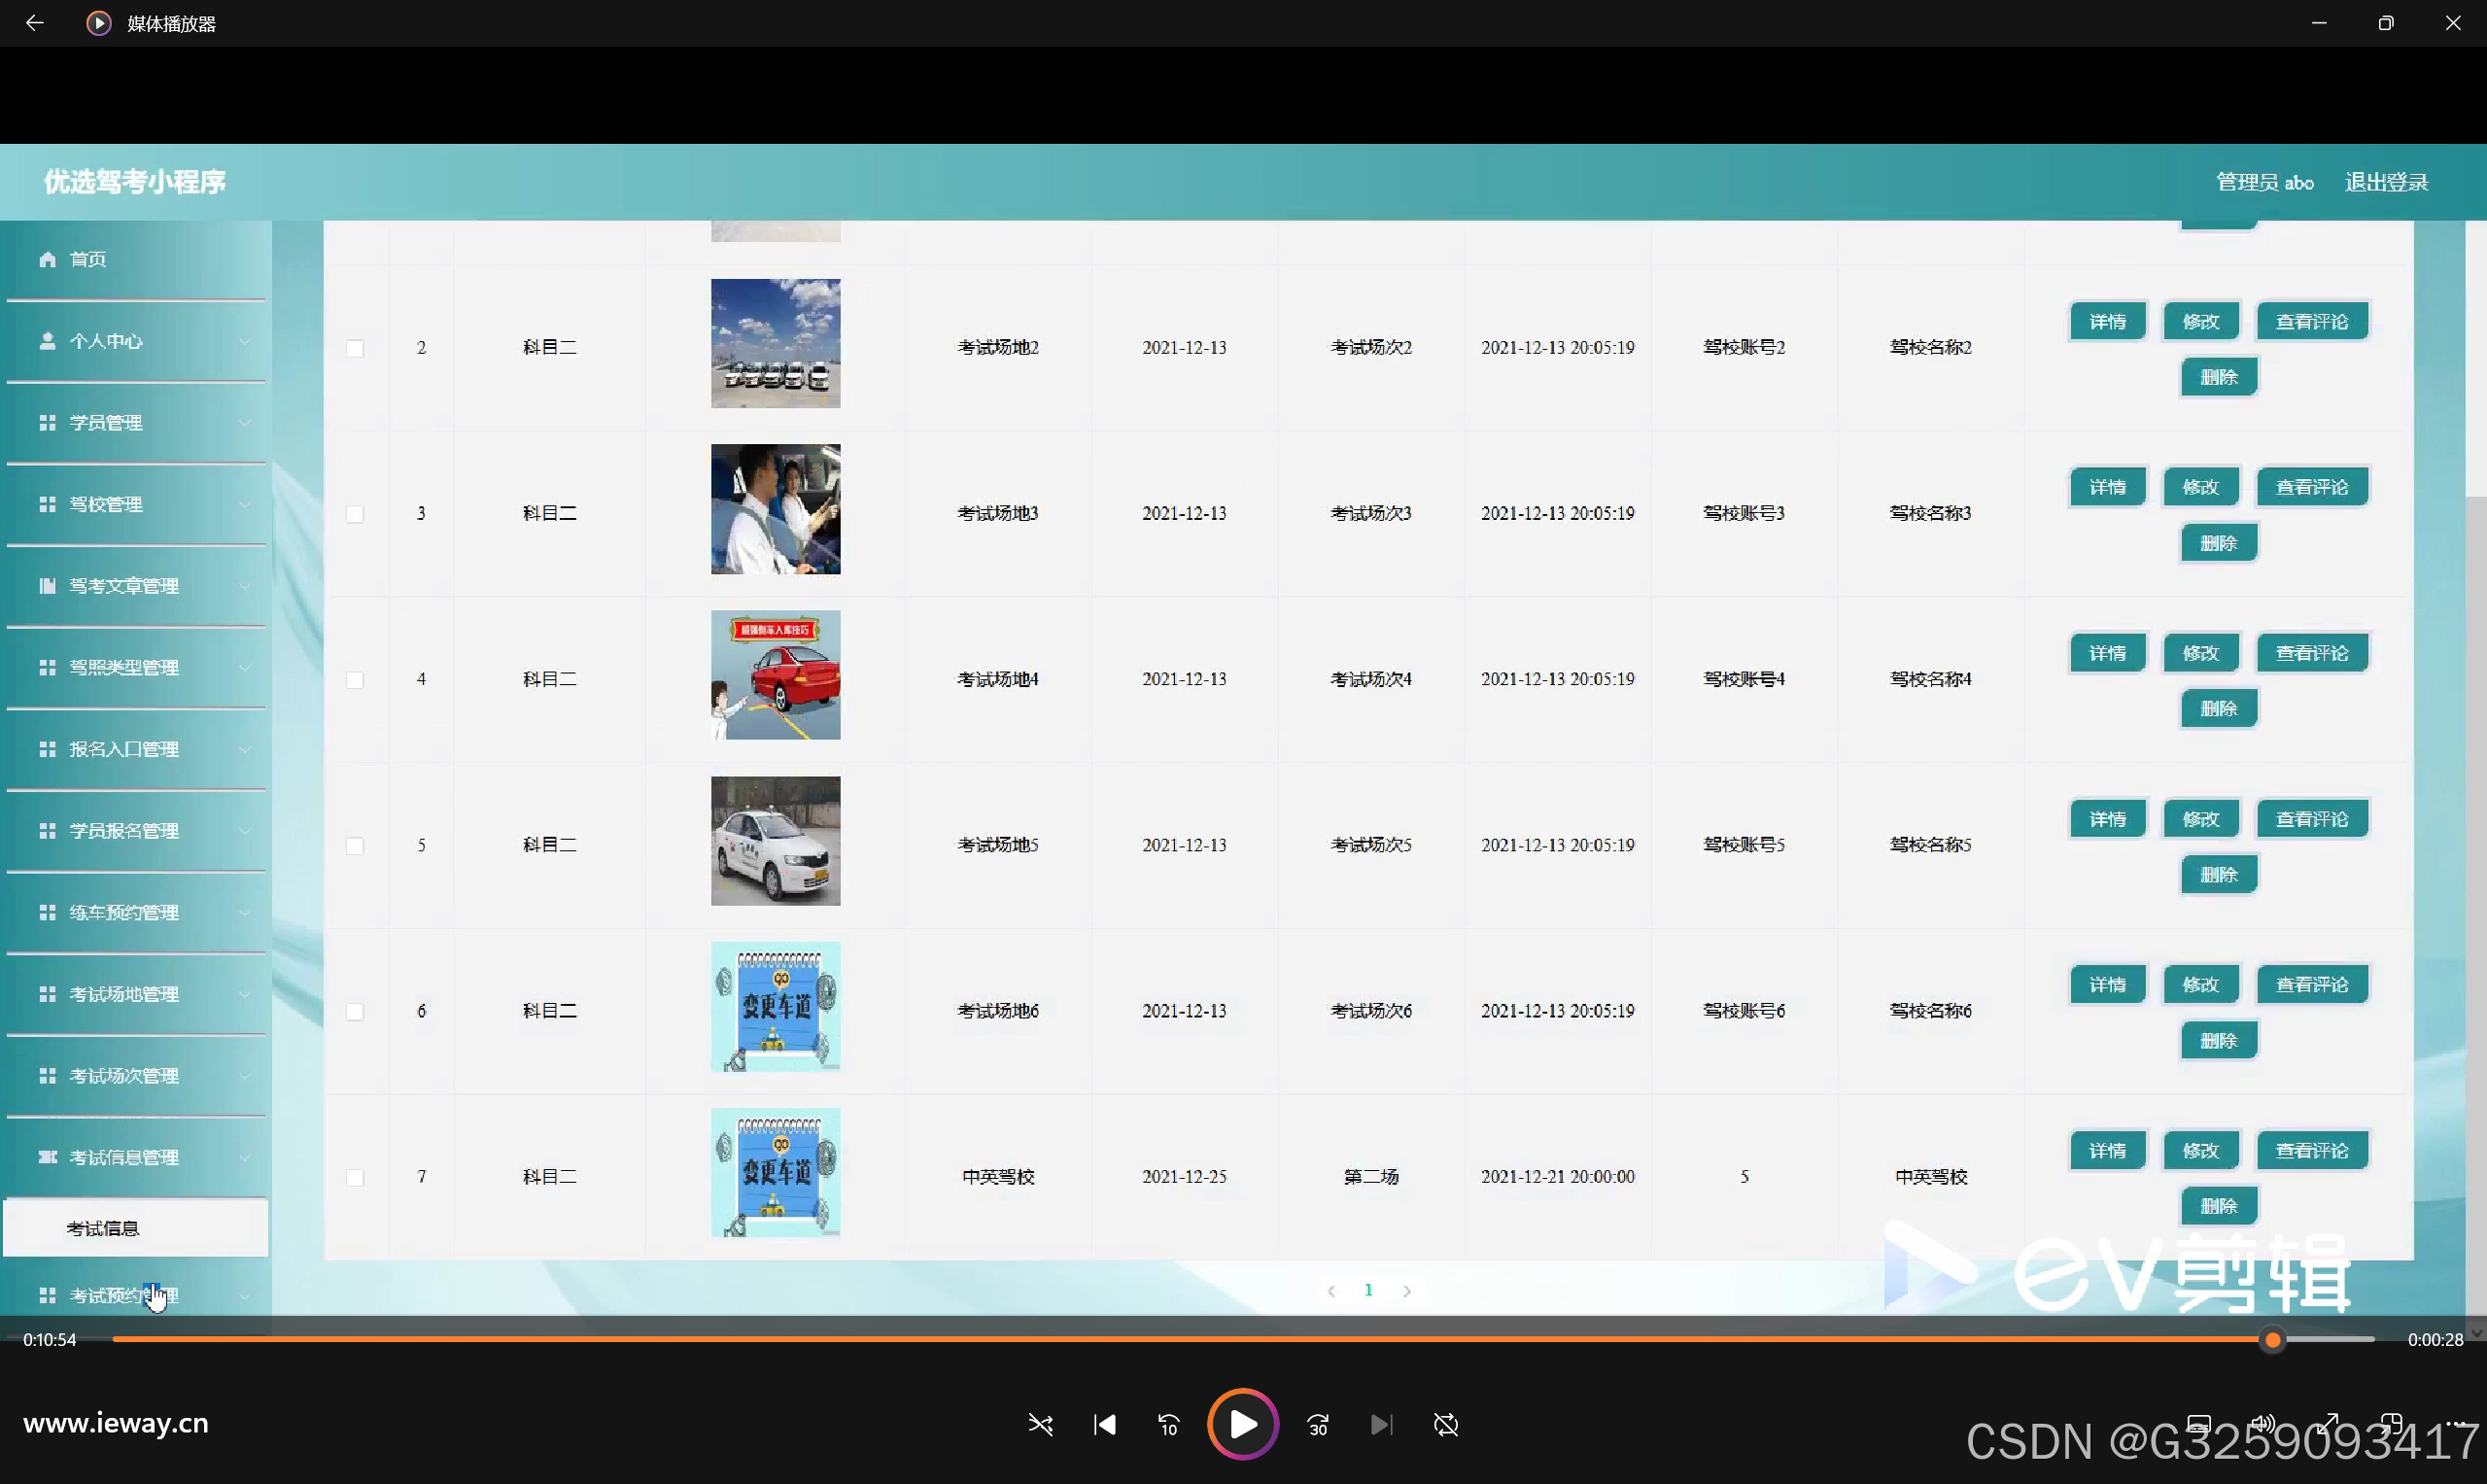
Task: Click the grid icon beside 考试场次管理
Action: 47,1075
